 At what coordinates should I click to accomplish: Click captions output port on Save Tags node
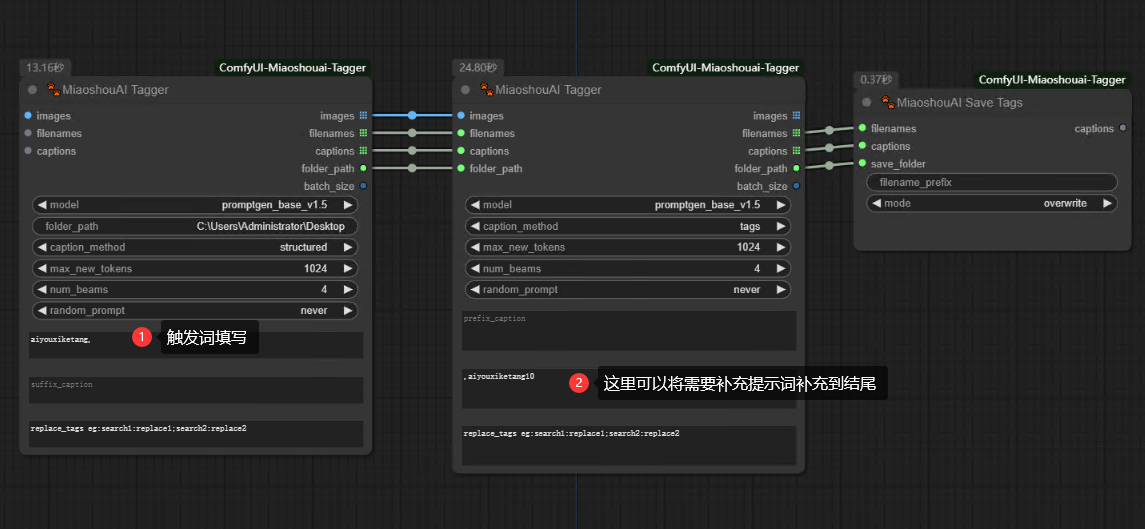coord(1123,129)
